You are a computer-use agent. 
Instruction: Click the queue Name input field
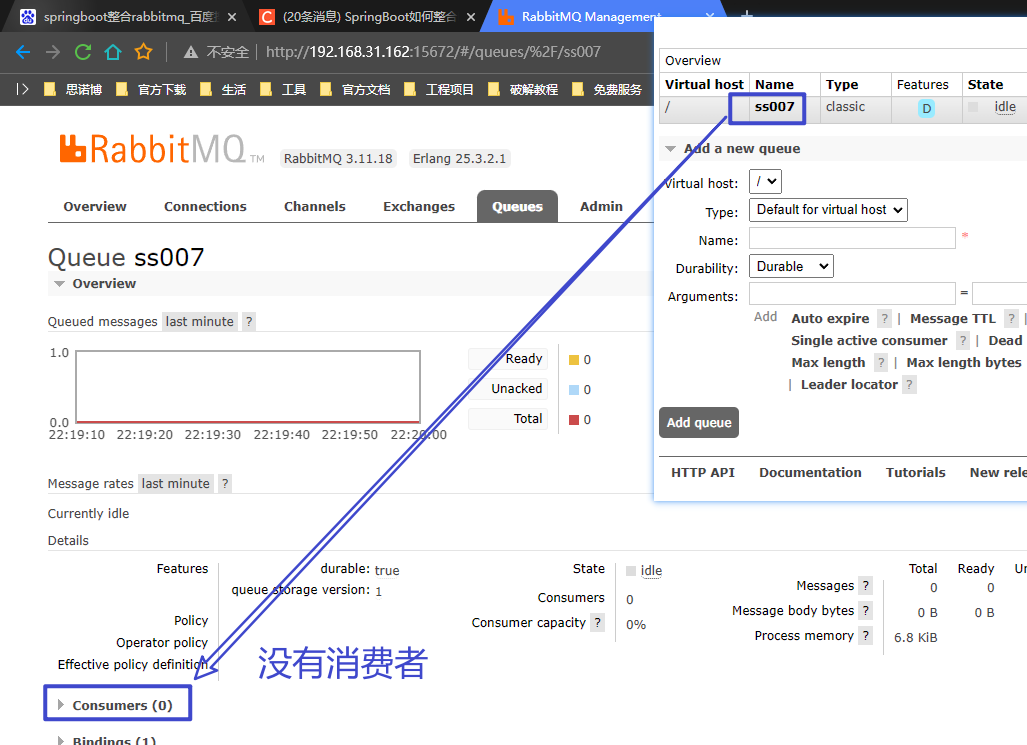click(x=852, y=238)
